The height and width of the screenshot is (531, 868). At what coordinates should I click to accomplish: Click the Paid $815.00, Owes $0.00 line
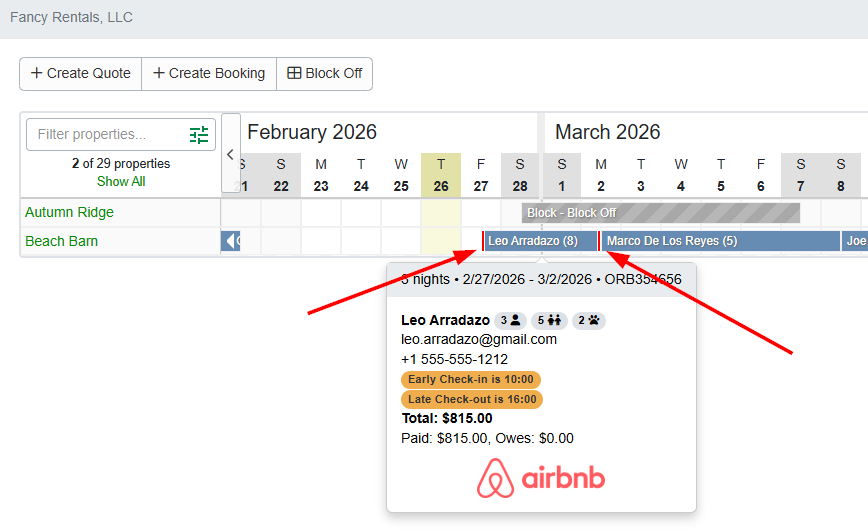click(487, 439)
